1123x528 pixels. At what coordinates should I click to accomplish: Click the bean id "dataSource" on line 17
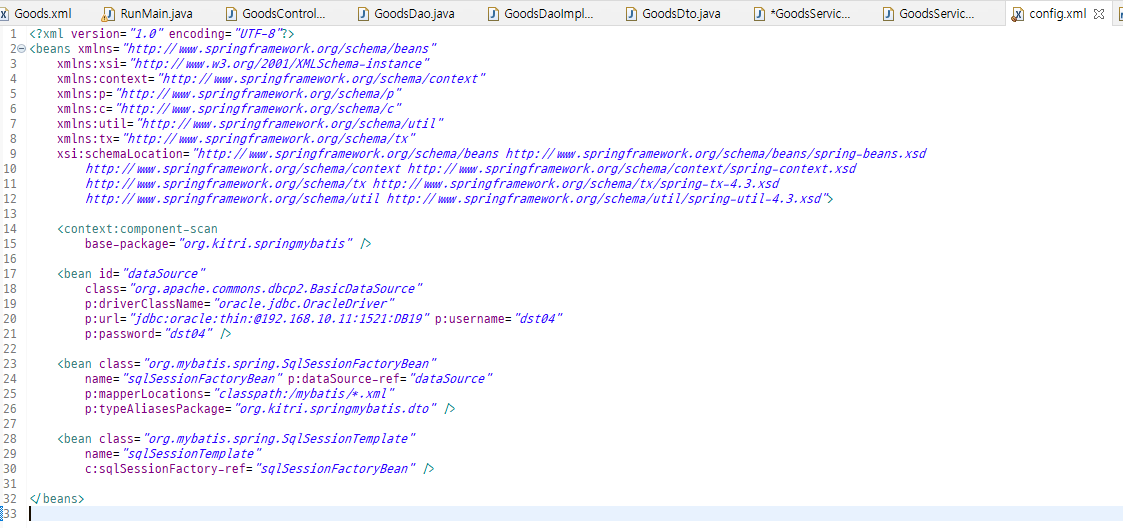(165, 274)
